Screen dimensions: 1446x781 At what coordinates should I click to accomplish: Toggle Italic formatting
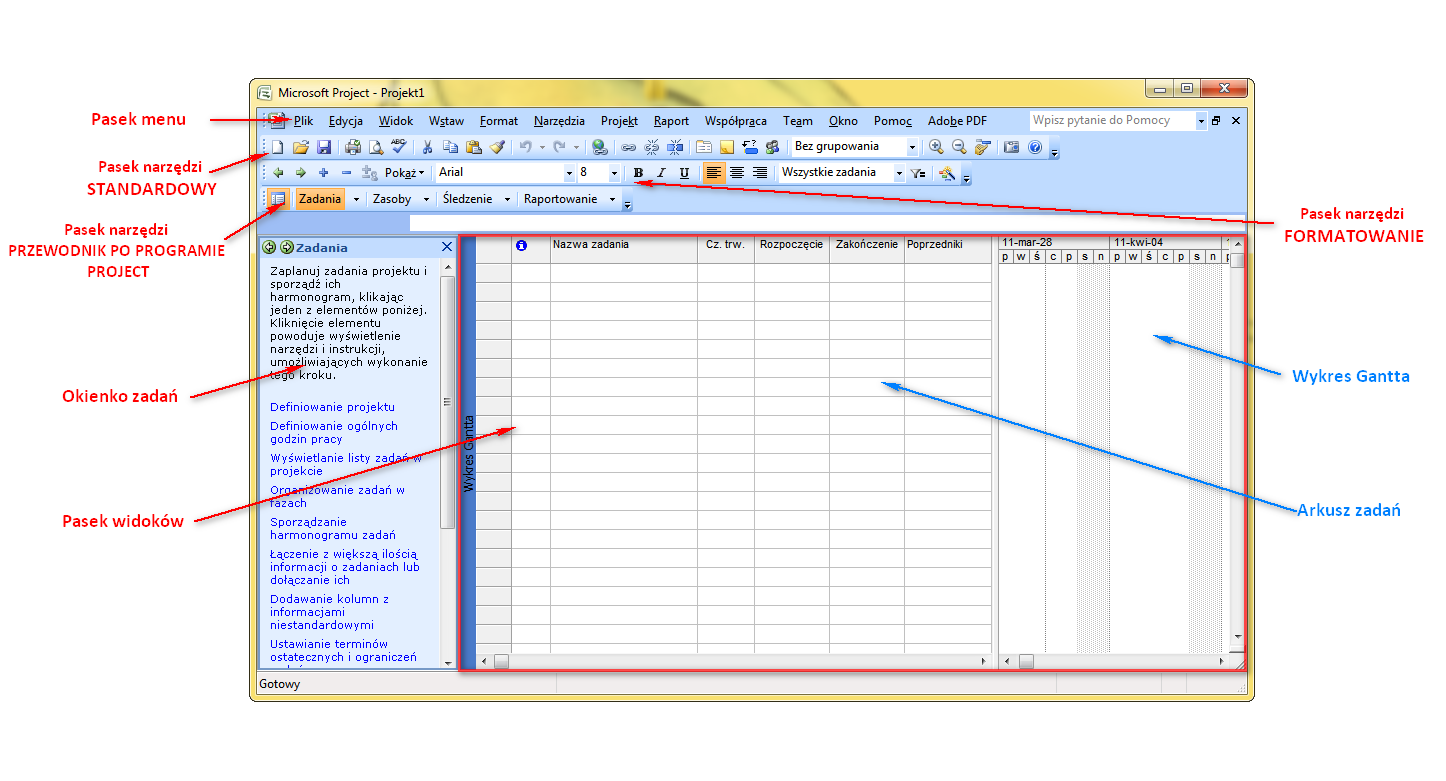tap(661, 172)
